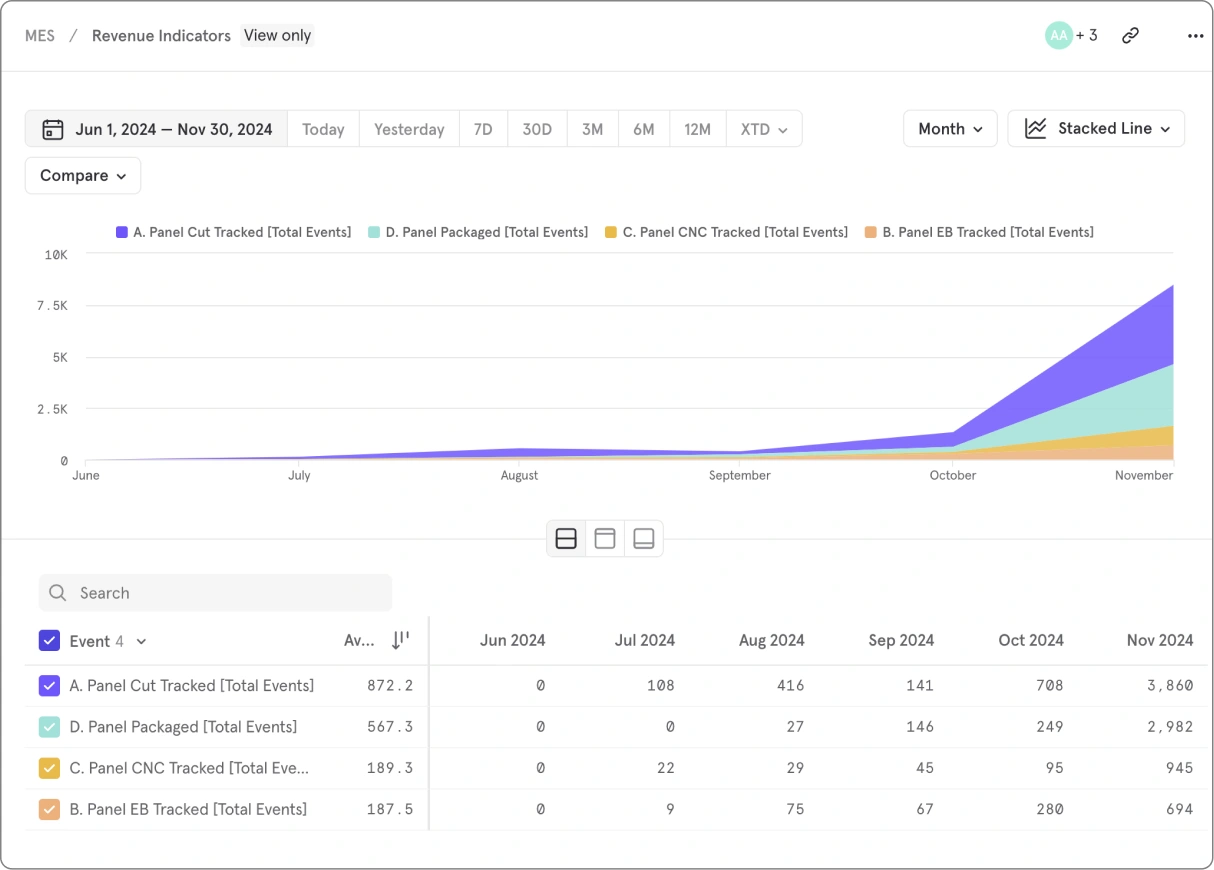Viewport: 1214px width, 870px height.
Task: Click teal legend swatch for Panel Packaged
Action: (x=374, y=232)
